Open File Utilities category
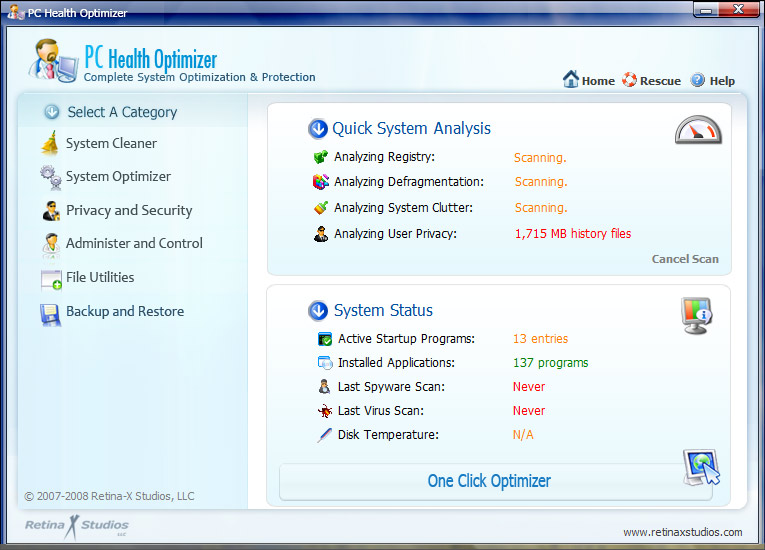This screenshot has width=765, height=550. [100, 277]
